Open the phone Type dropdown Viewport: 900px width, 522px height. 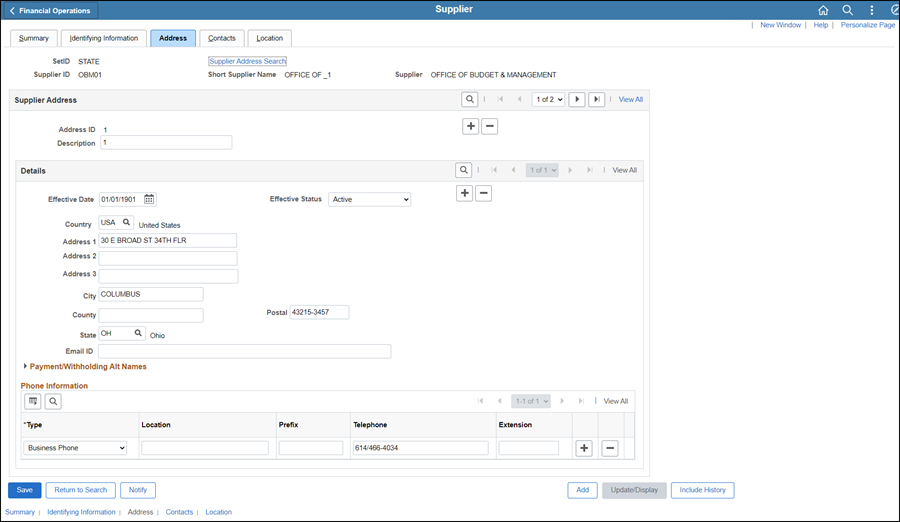[x=76, y=448]
